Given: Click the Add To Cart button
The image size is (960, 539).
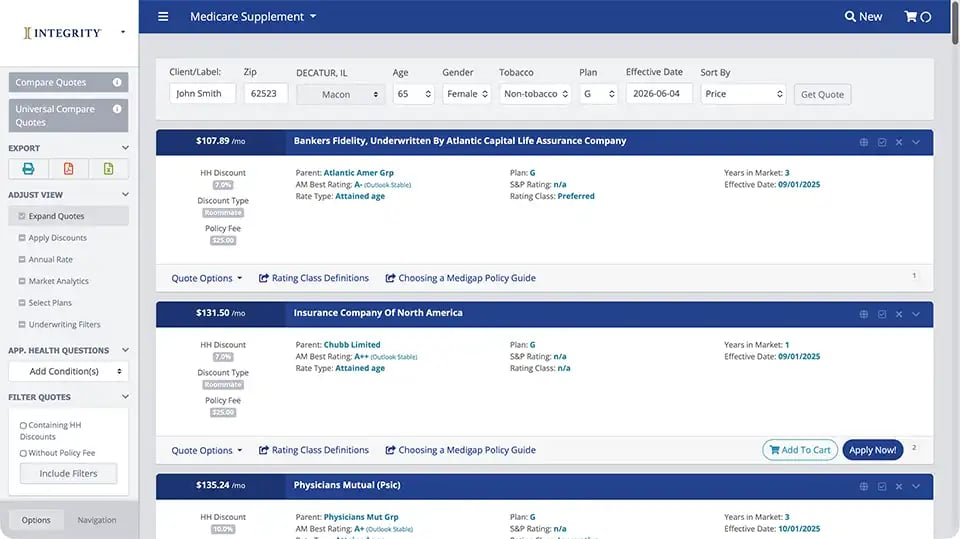Looking at the screenshot, I should tap(800, 450).
